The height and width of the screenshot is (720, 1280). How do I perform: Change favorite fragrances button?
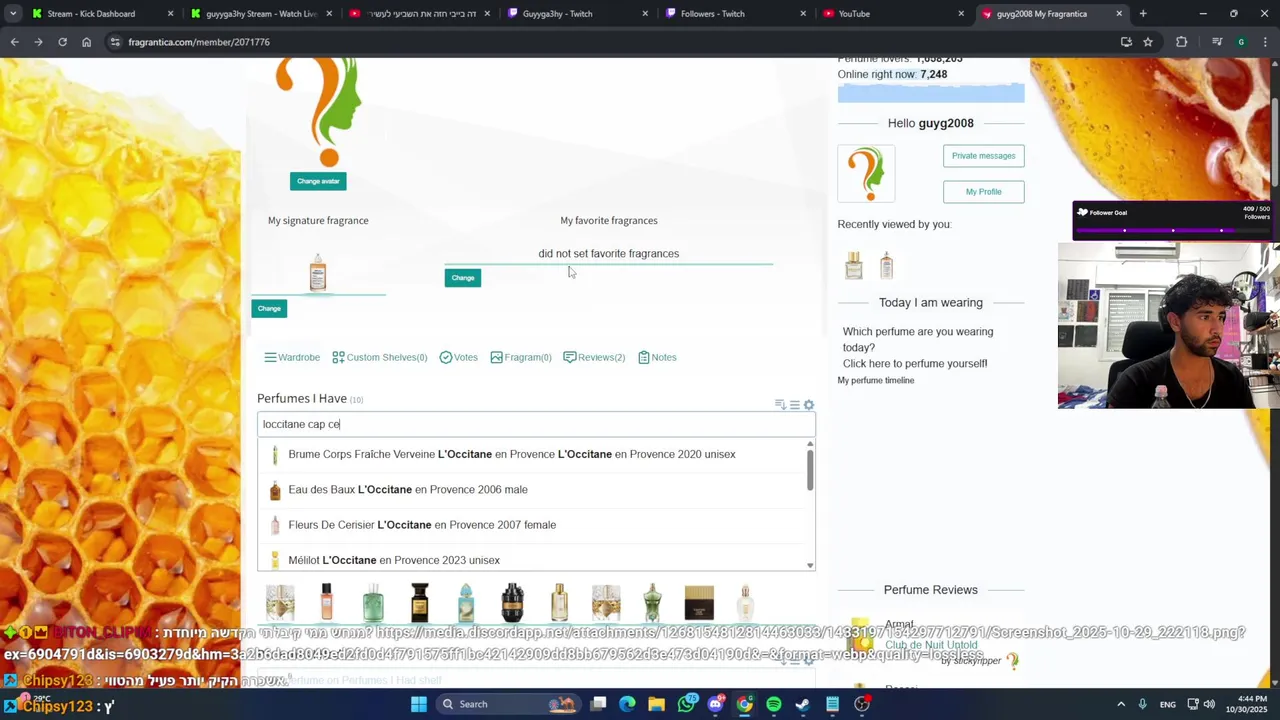(x=463, y=277)
